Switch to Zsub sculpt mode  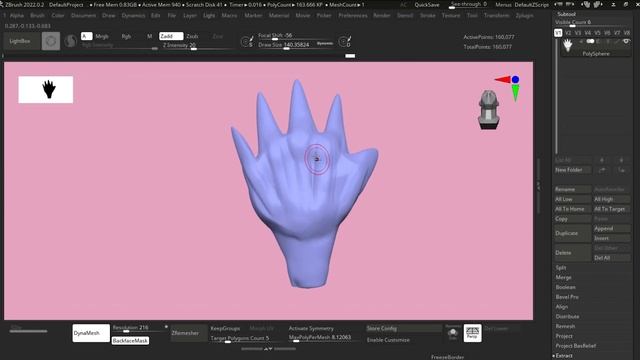click(x=192, y=36)
